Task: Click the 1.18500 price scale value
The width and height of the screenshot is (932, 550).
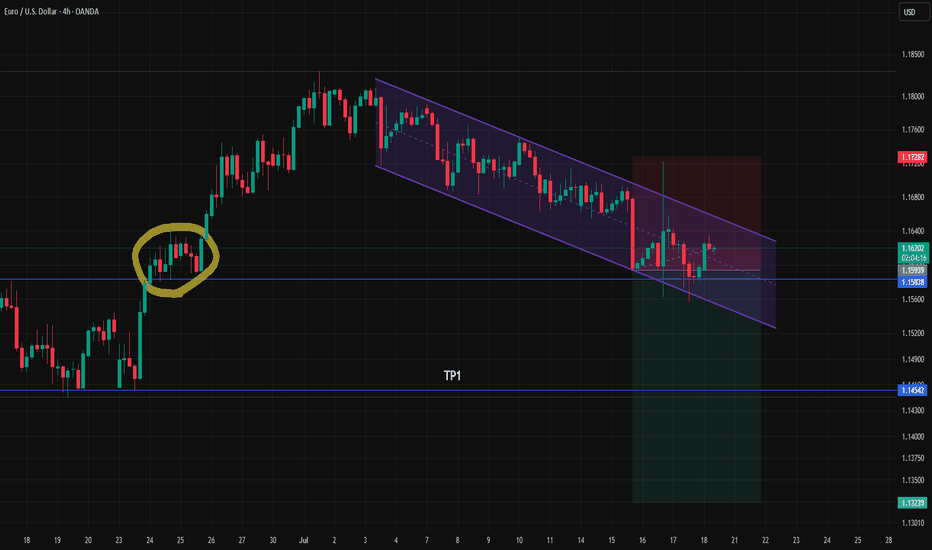Action: pyautogui.click(x=912, y=54)
